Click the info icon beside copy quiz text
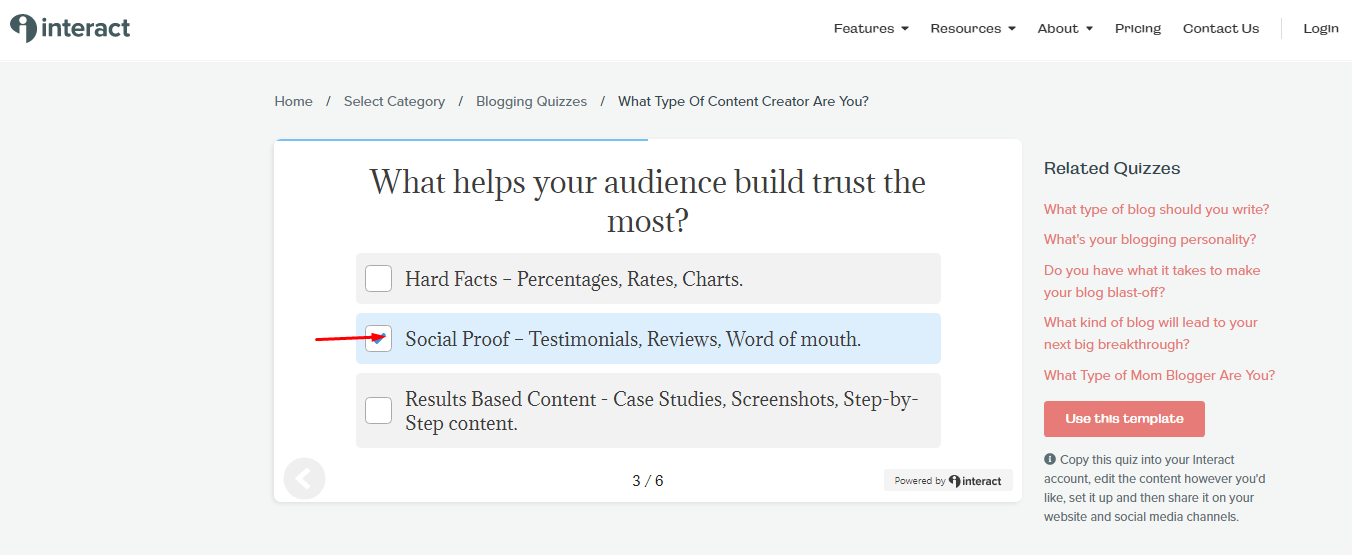Image resolution: width=1352 pixels, height=555 pixels. [1050, 459]
